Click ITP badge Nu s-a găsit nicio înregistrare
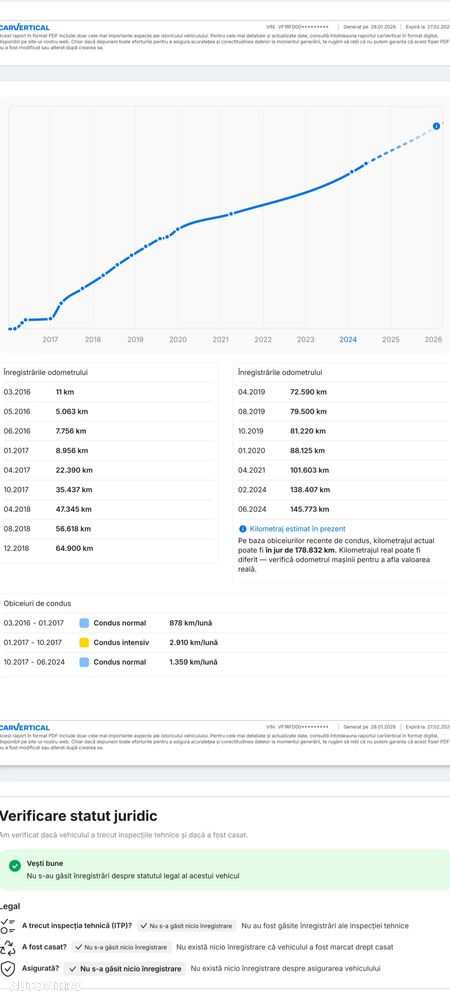450x1000 pixels. (x=187, y=926)
